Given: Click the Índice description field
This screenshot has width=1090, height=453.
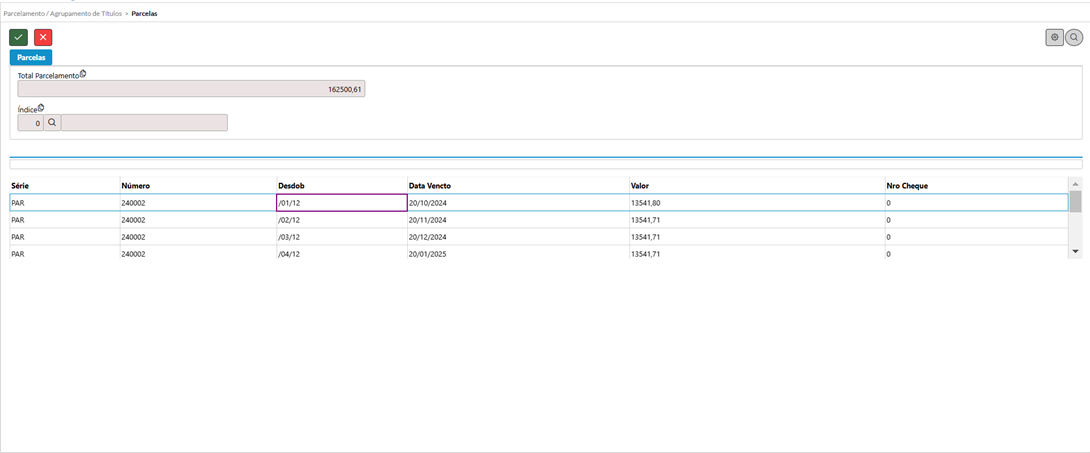Looking at the screenshot, I should click(x=144, y=123).
